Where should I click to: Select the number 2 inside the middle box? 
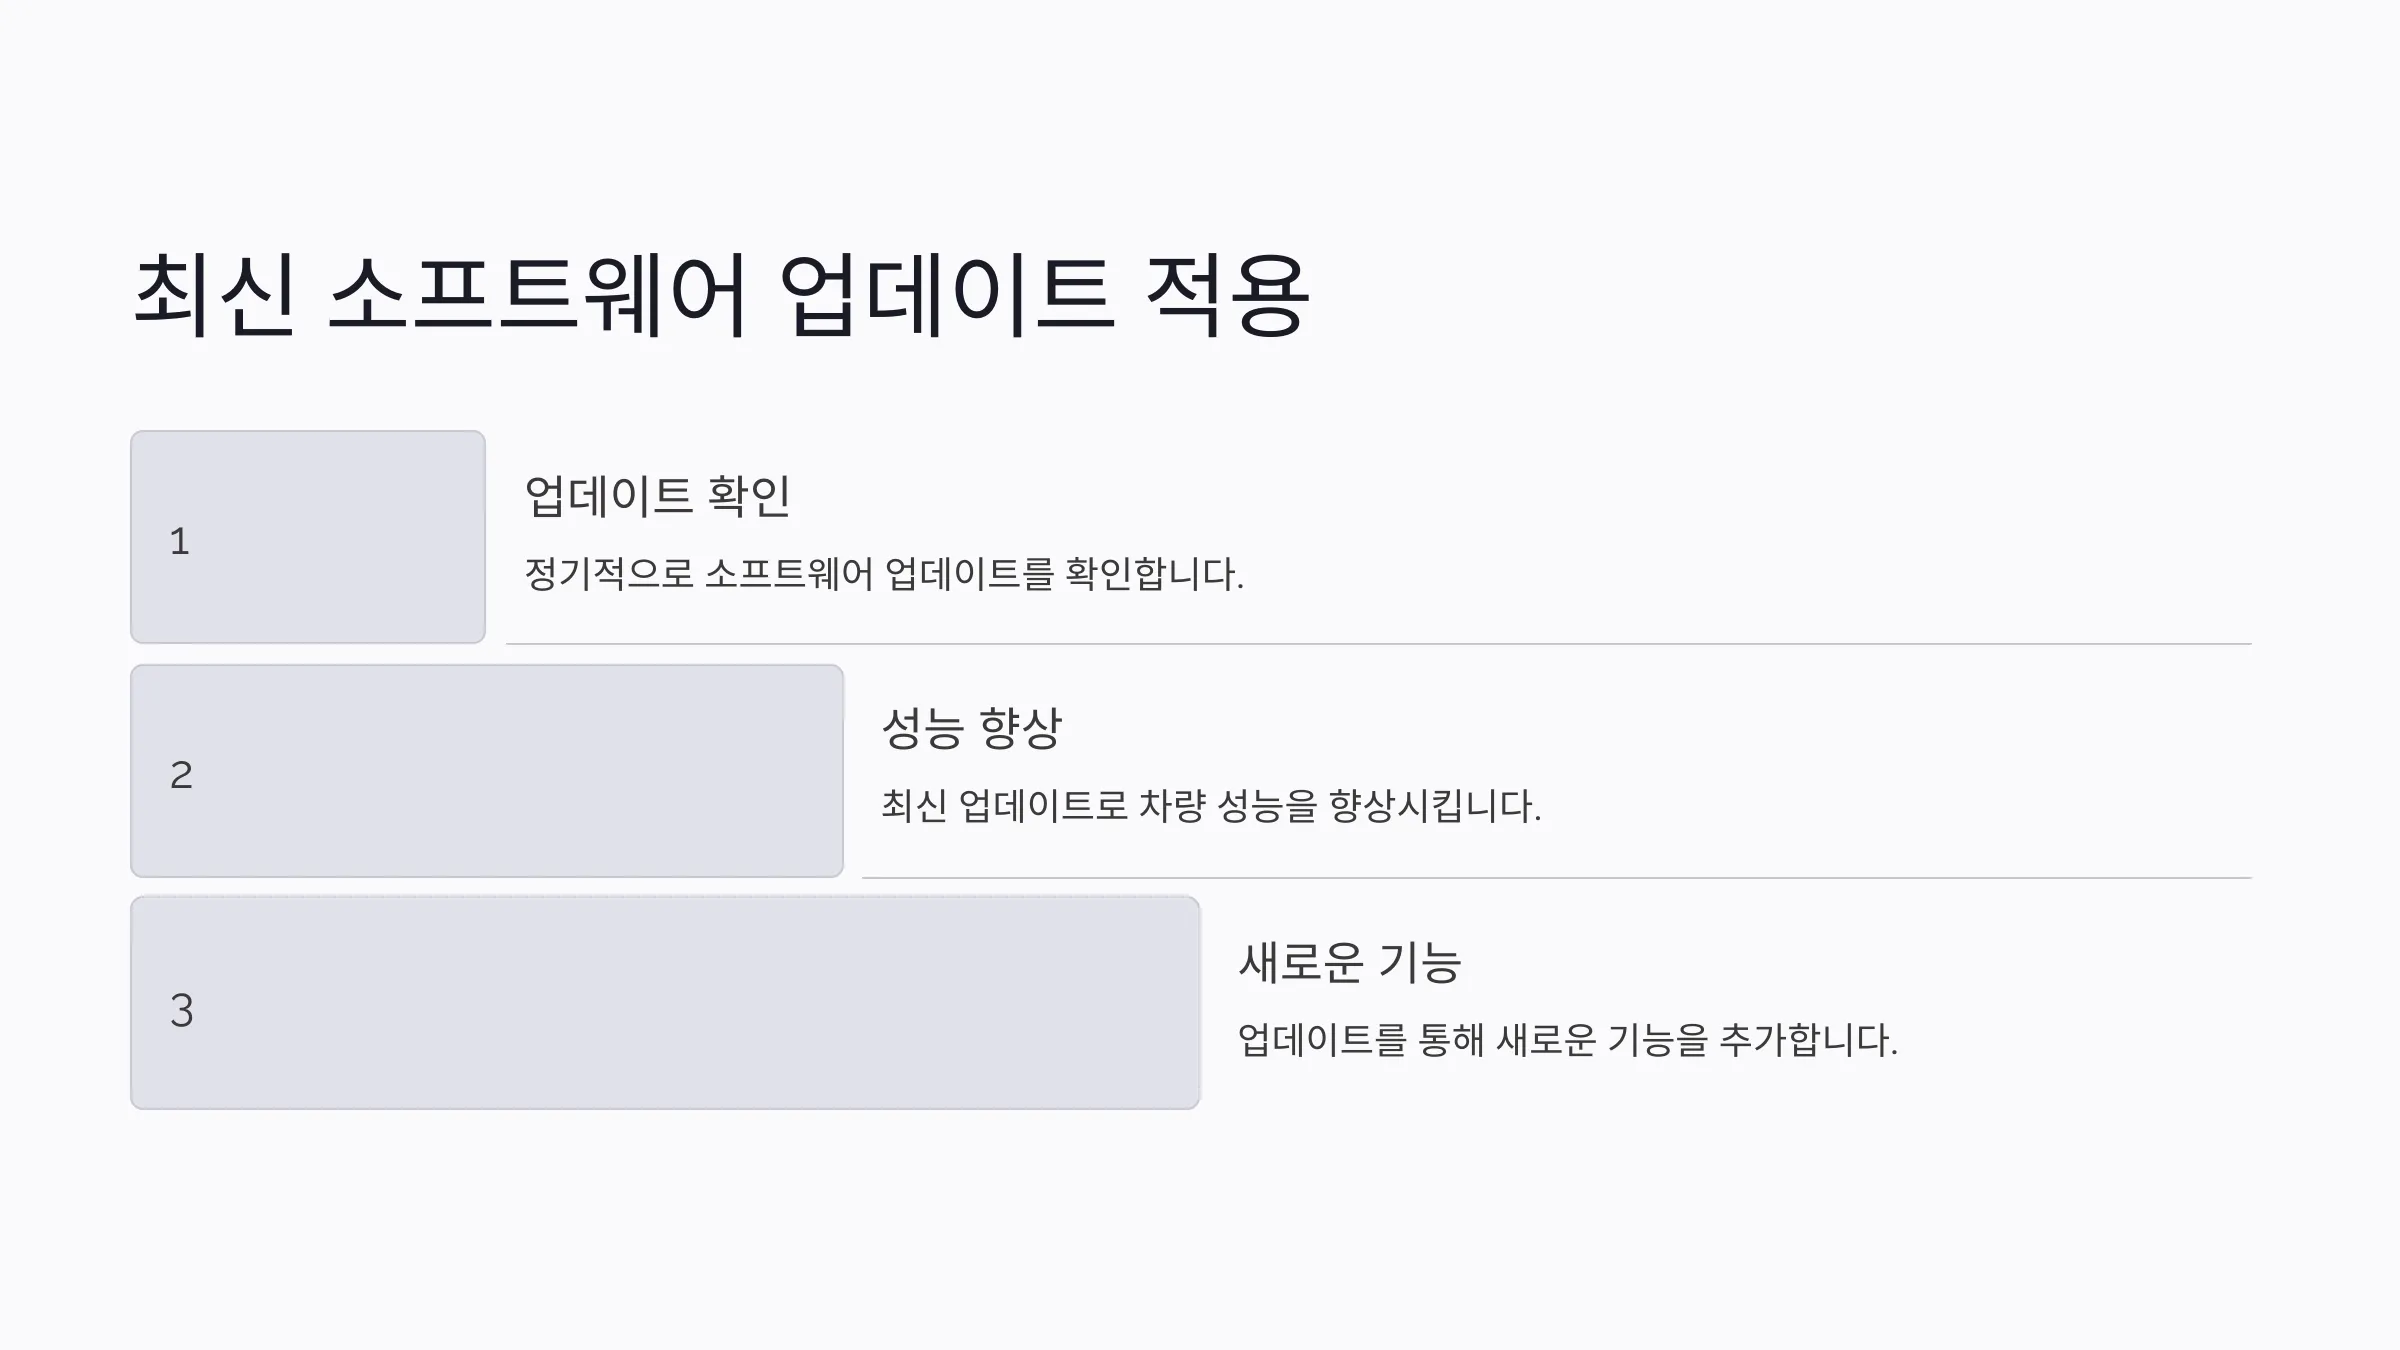pyautogui.click(x=181, y=775)
